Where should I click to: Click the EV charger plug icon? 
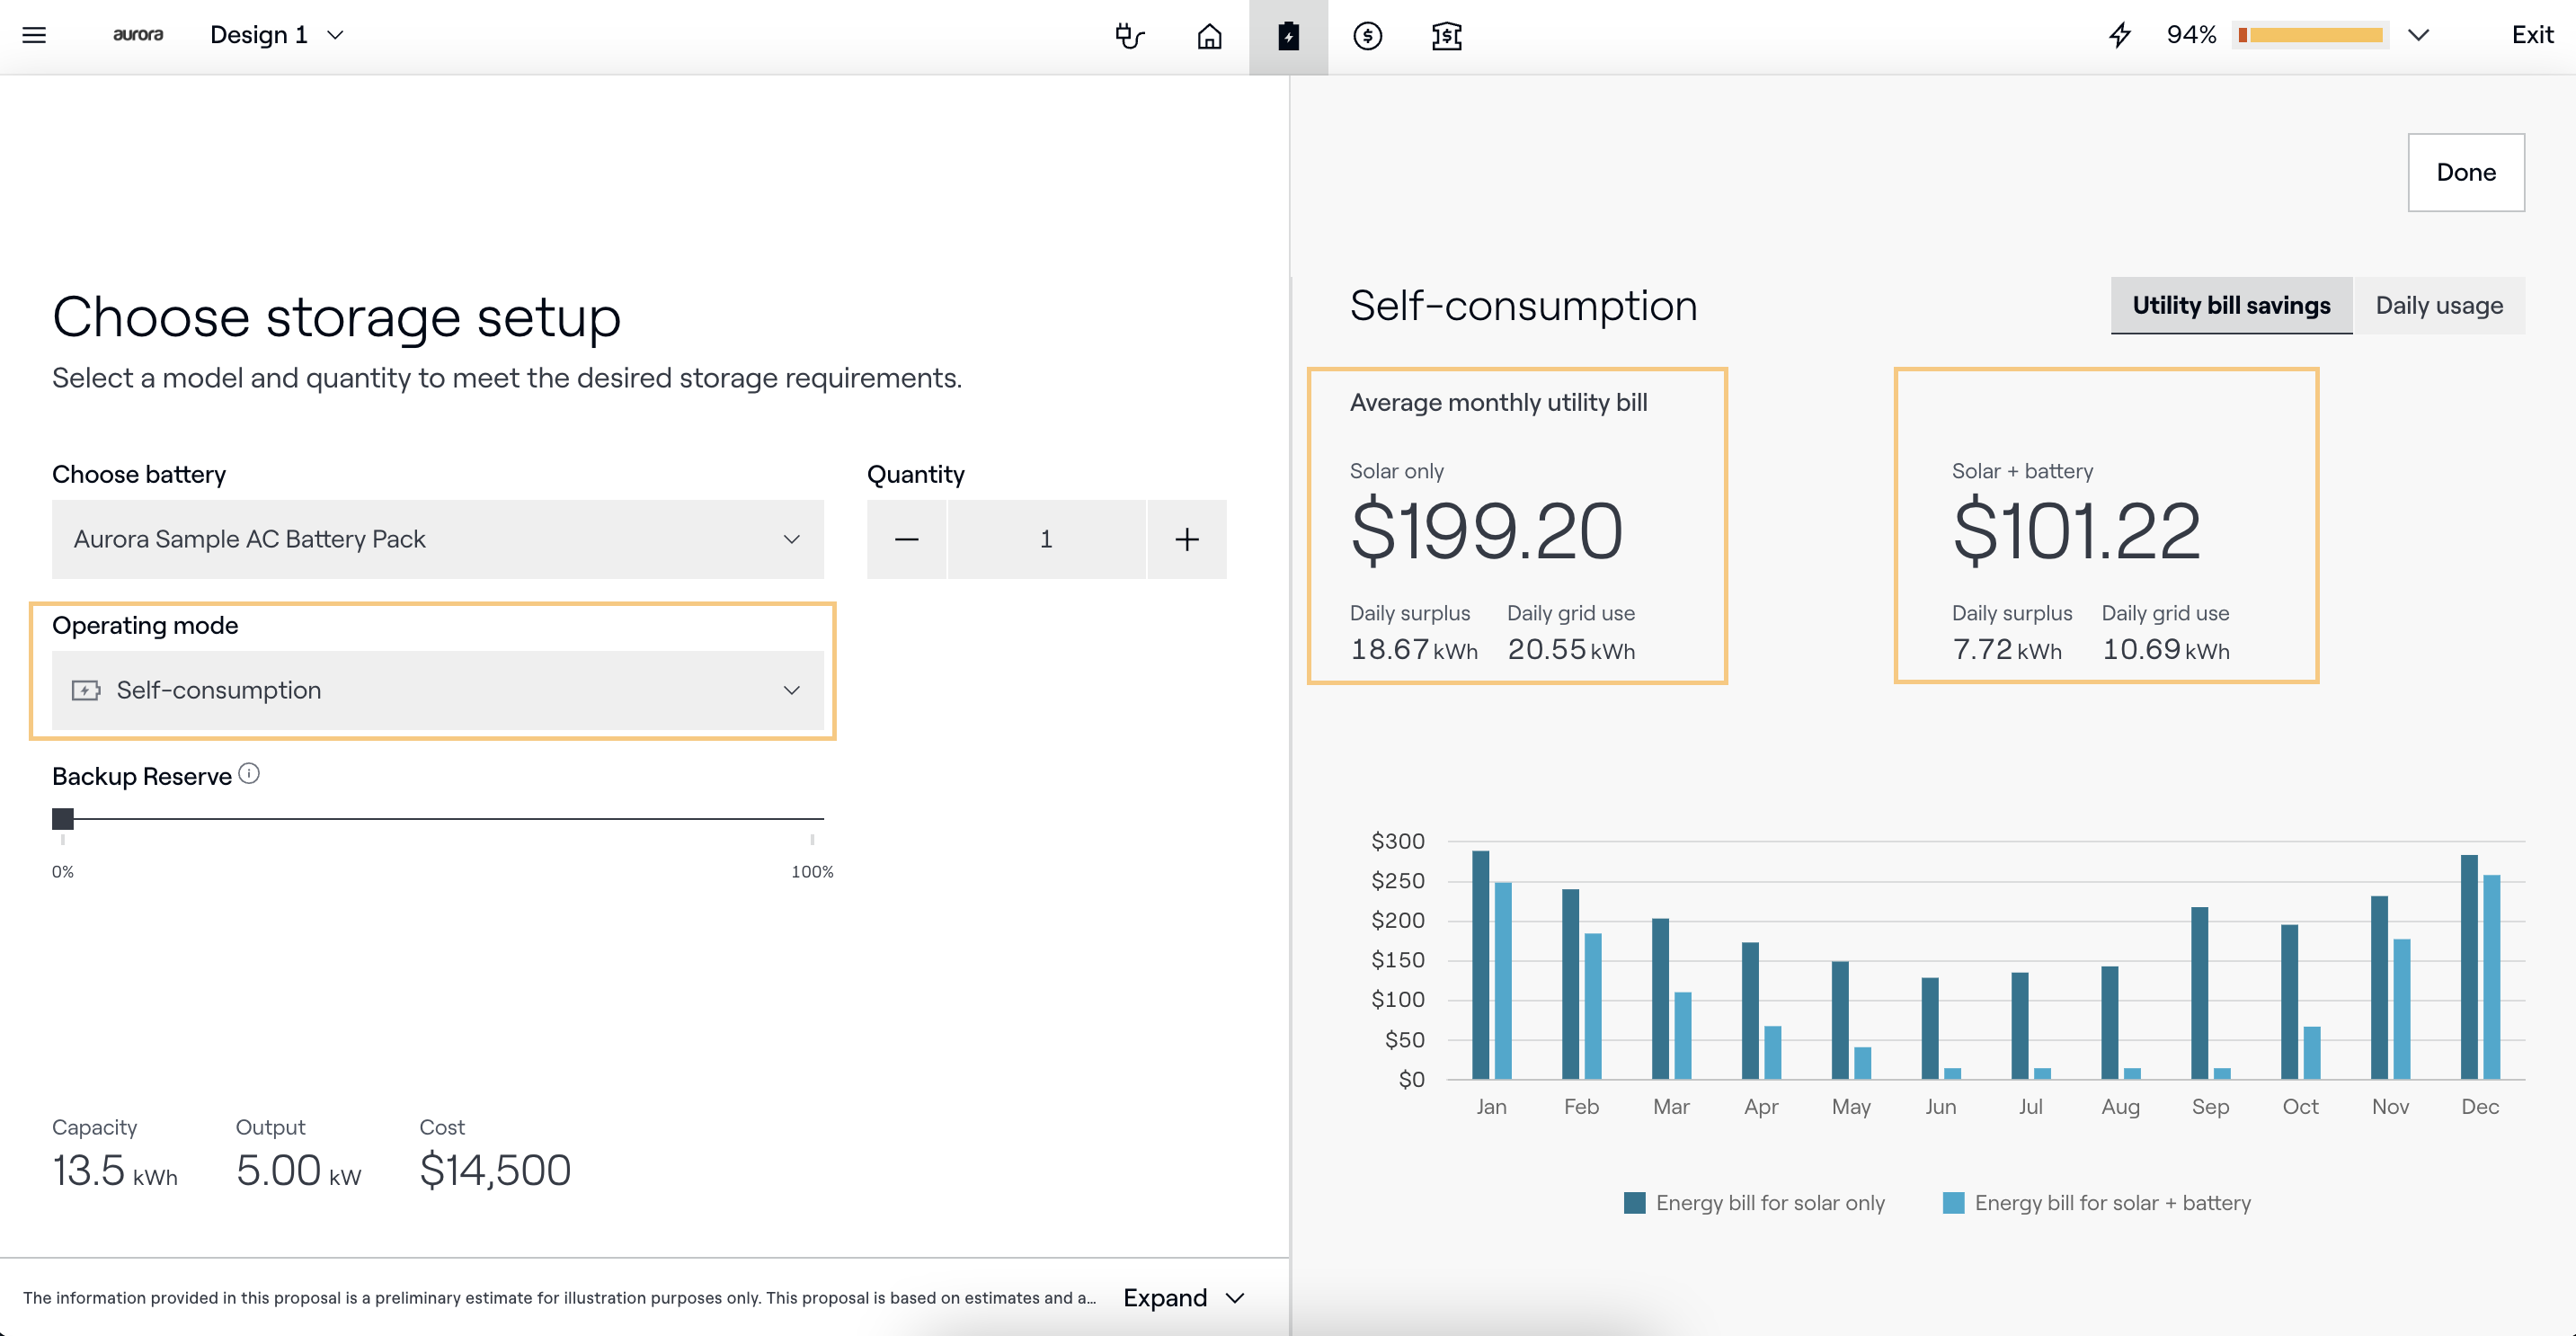pos(1129,36)
